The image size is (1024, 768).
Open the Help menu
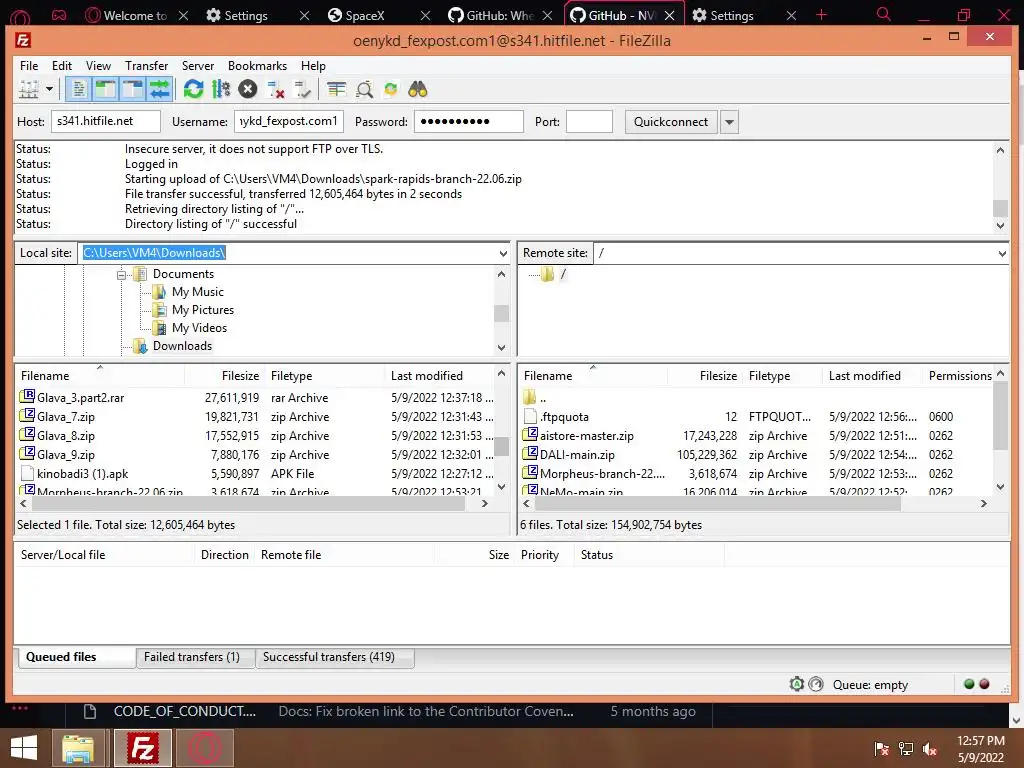point(313,66)
